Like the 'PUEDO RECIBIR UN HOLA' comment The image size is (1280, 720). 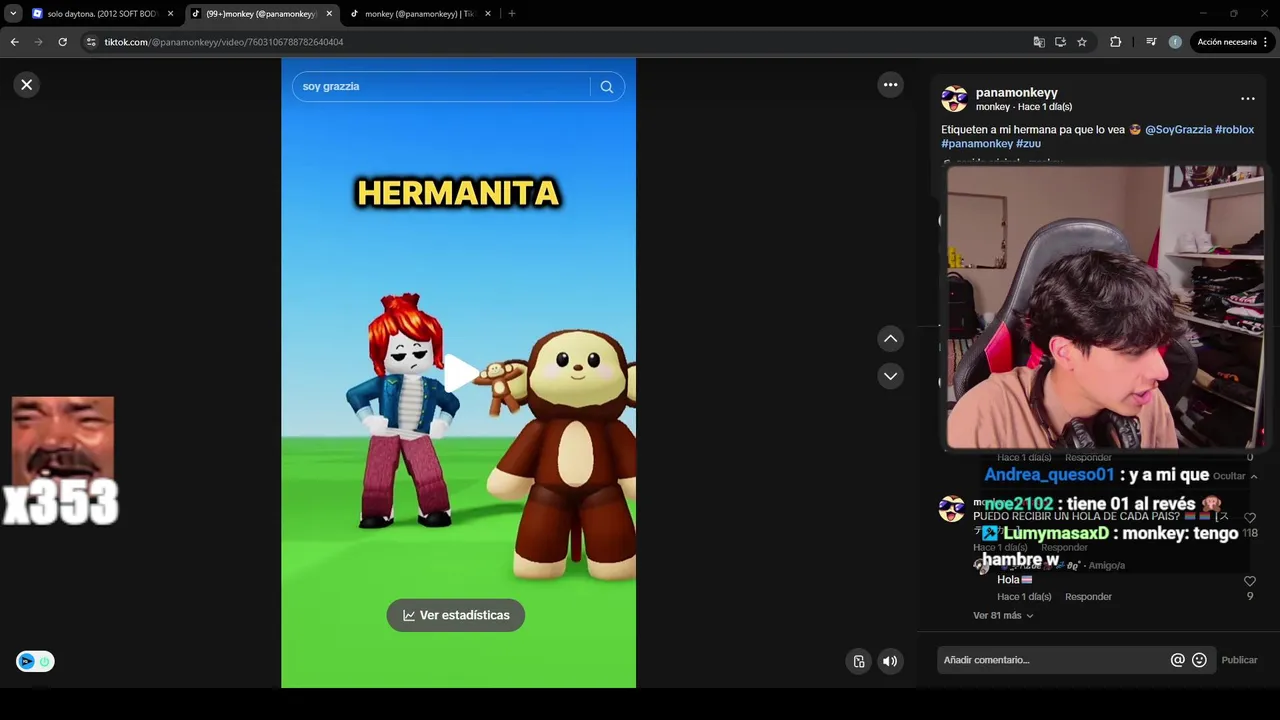coord(1249,518)
